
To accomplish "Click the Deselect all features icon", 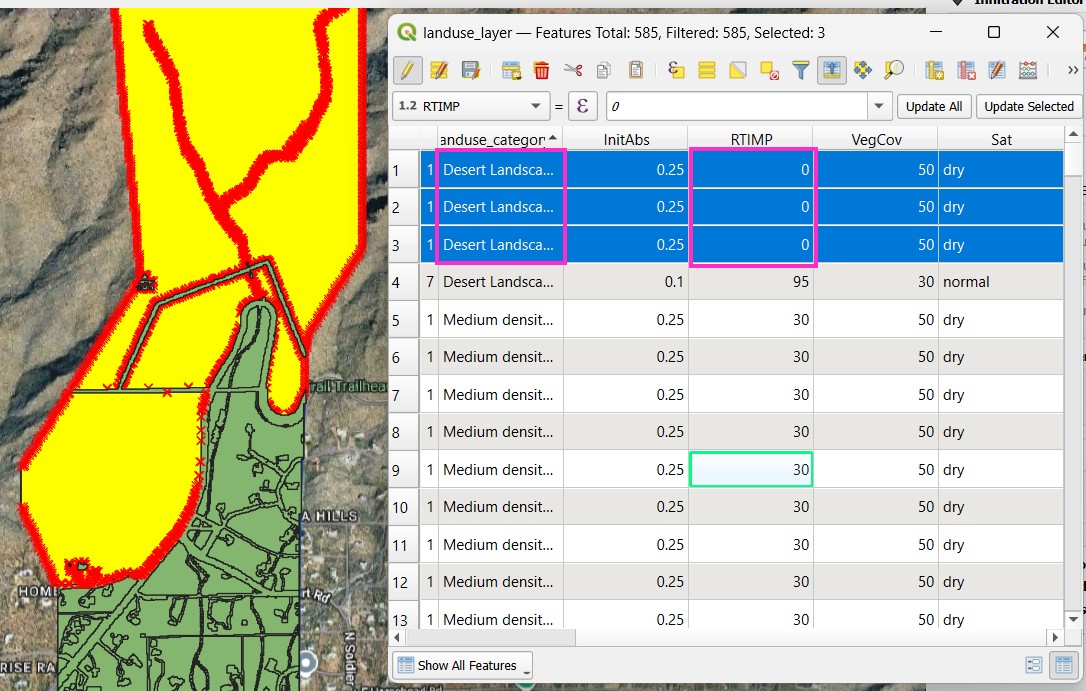I will click(769, 70).
